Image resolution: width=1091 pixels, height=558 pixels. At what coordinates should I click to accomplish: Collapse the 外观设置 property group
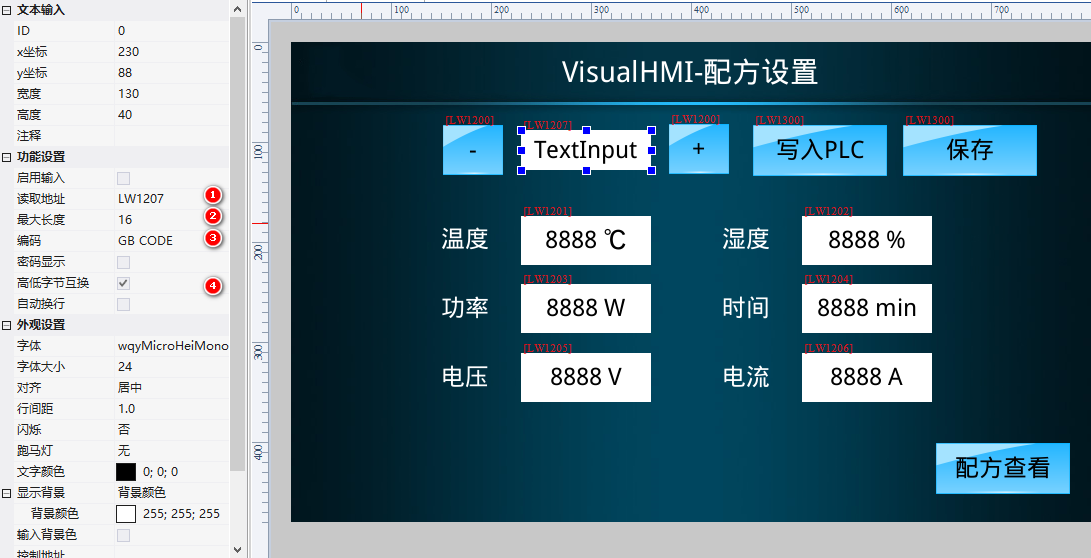pos(7,325)
